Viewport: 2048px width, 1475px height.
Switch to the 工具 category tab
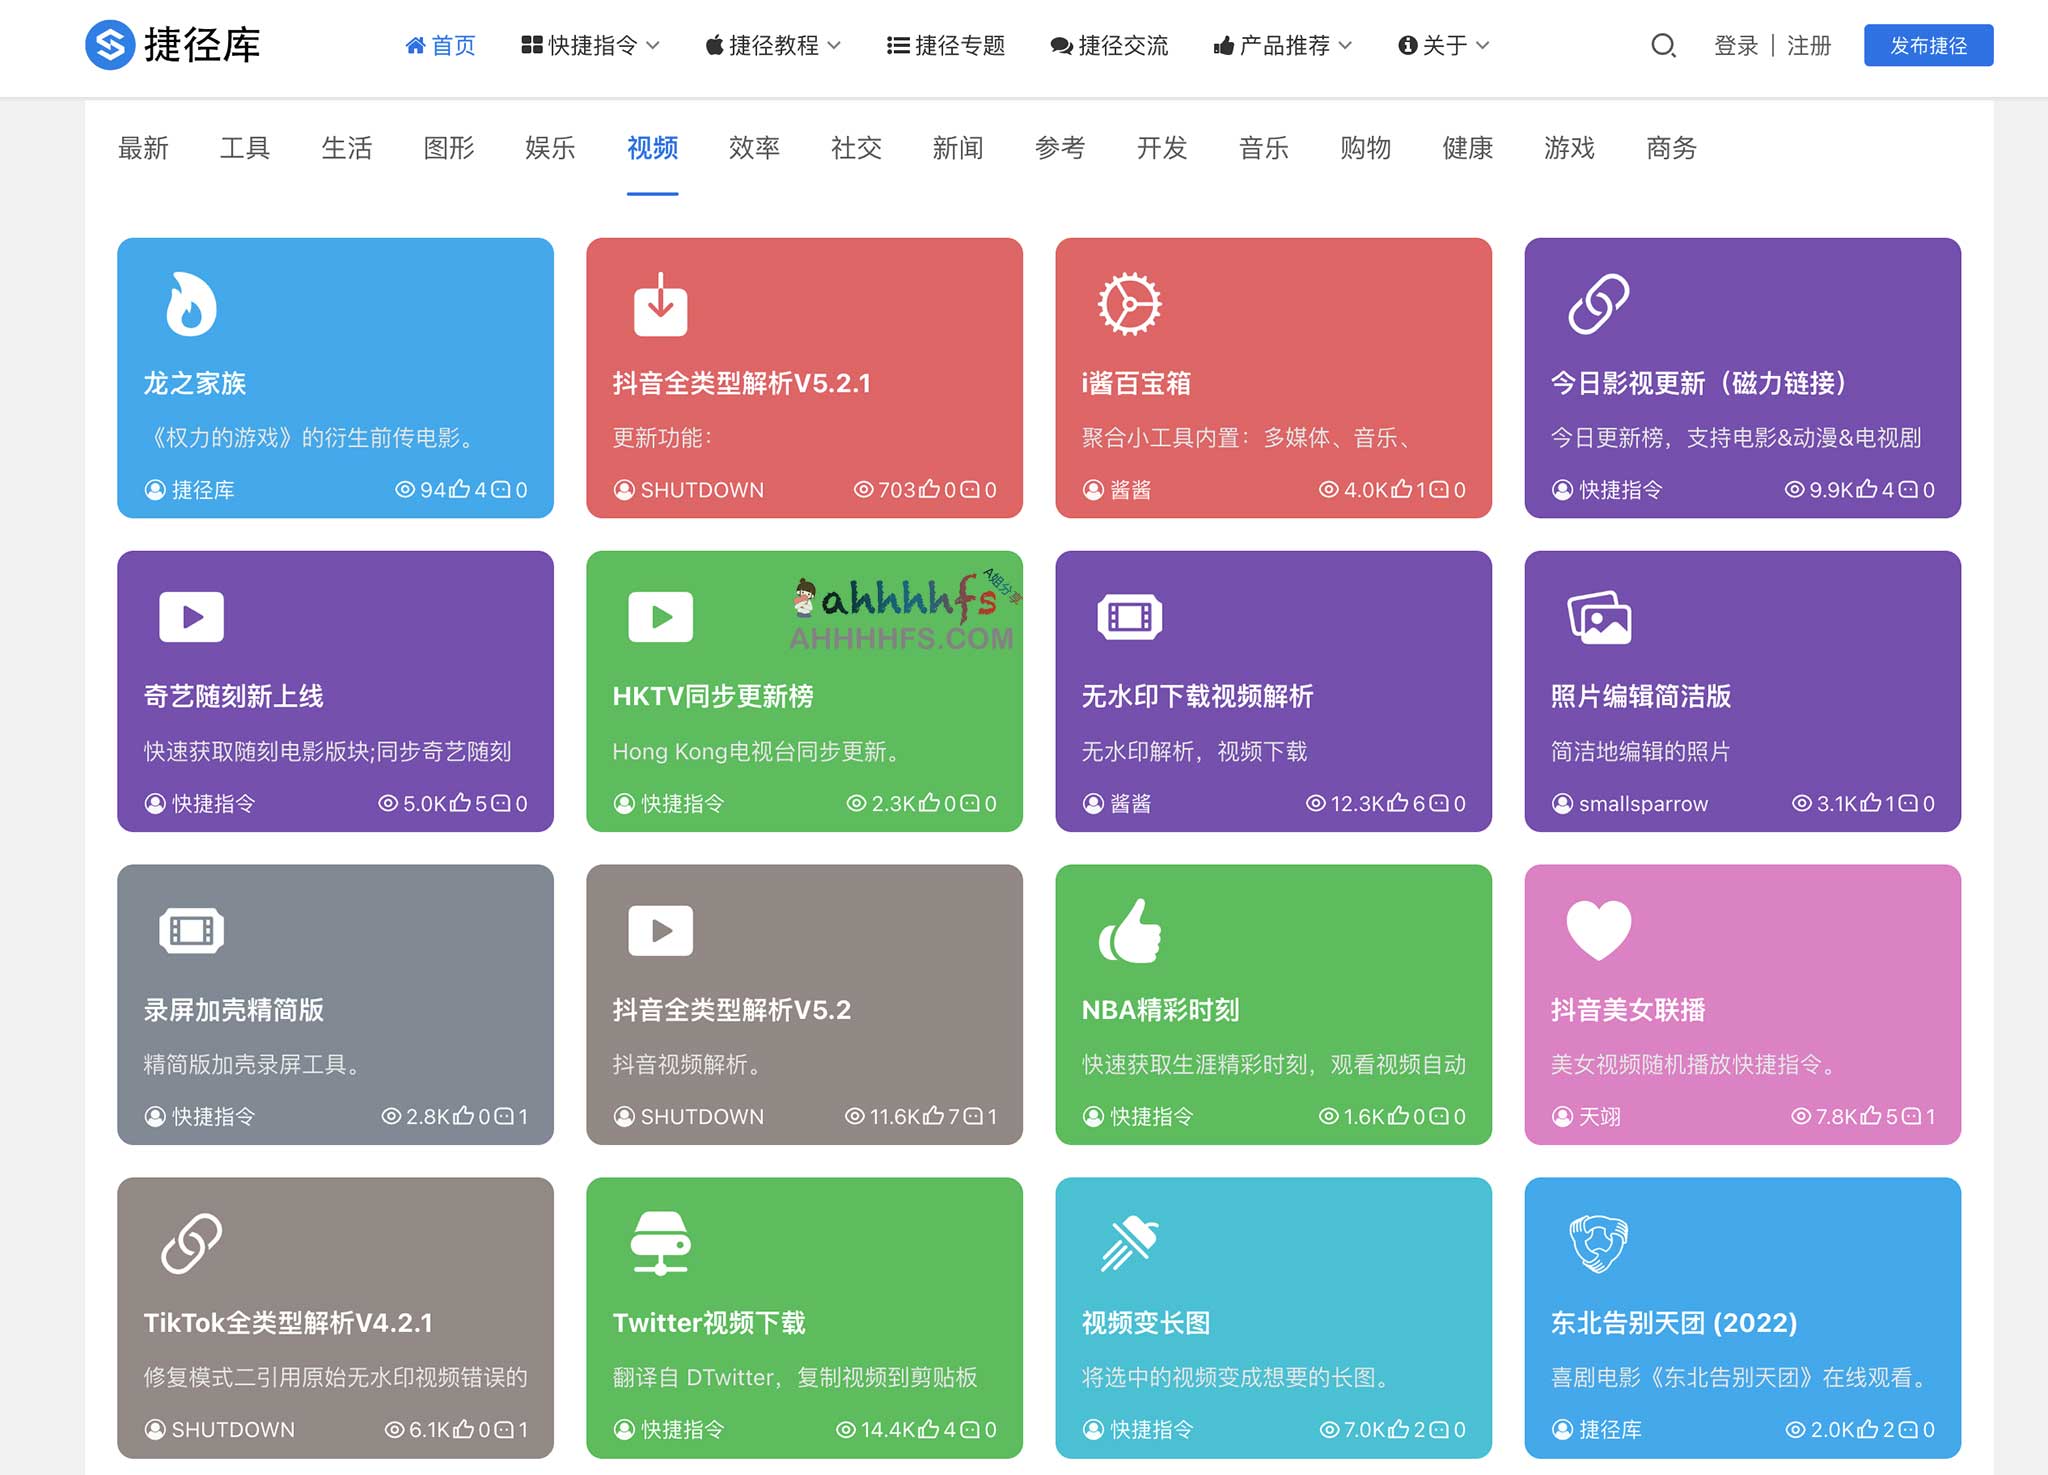(x=246, y=148)
